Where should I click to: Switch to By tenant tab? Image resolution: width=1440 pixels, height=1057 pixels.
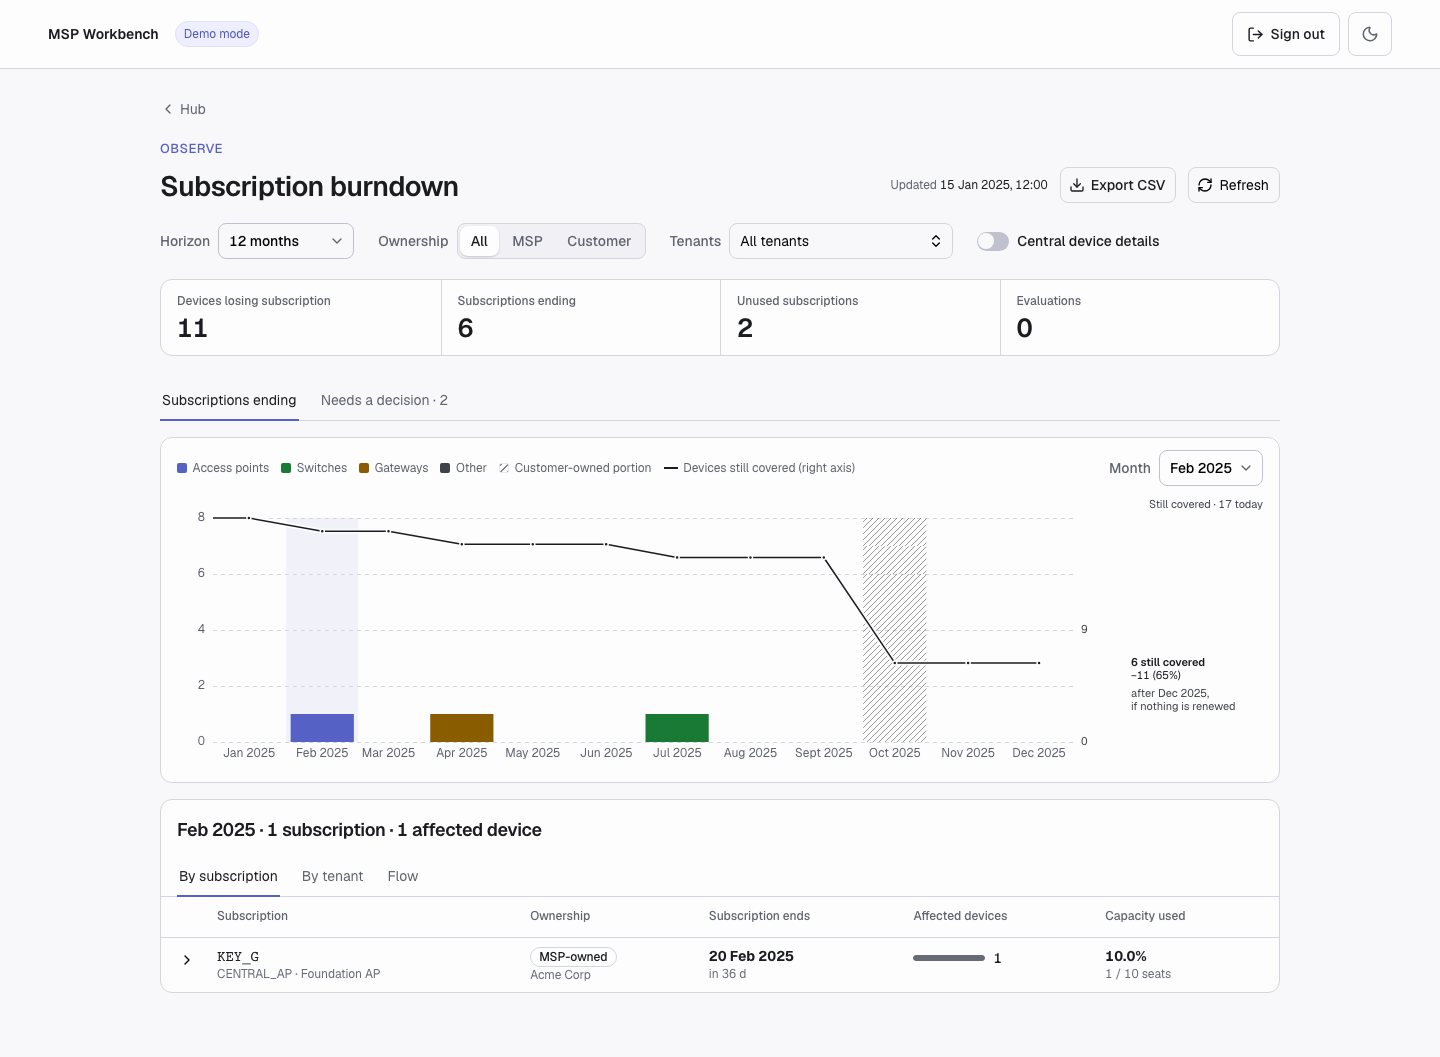tap(333, 876)
